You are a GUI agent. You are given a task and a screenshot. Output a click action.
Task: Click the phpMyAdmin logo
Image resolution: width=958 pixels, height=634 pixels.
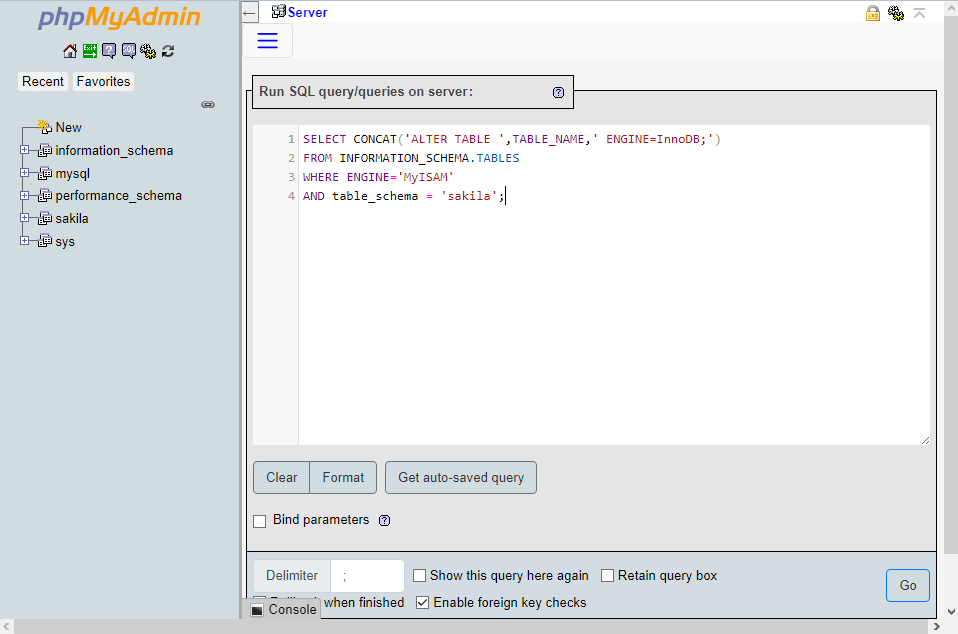click(119, 17)
